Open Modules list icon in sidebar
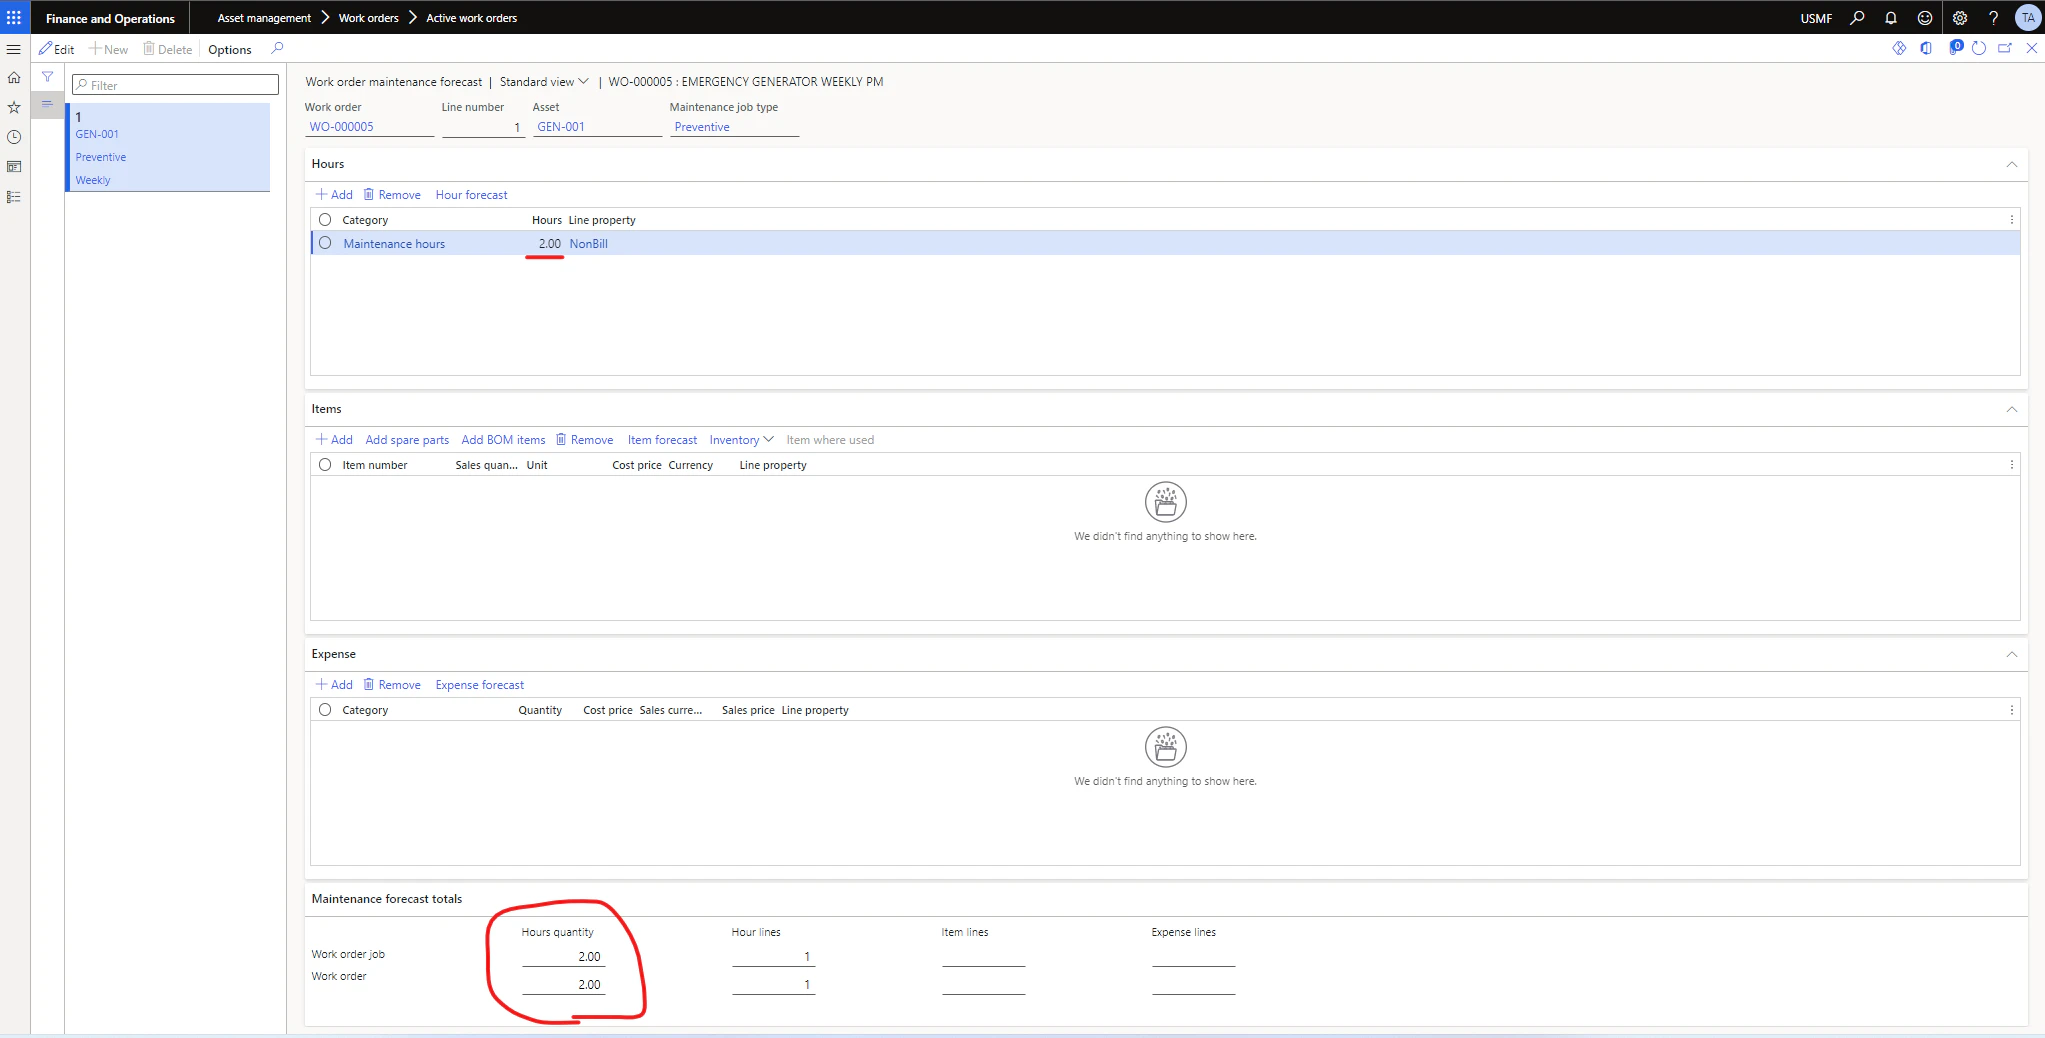The height and width of the screenshot is (1038, 2045). 14,197
